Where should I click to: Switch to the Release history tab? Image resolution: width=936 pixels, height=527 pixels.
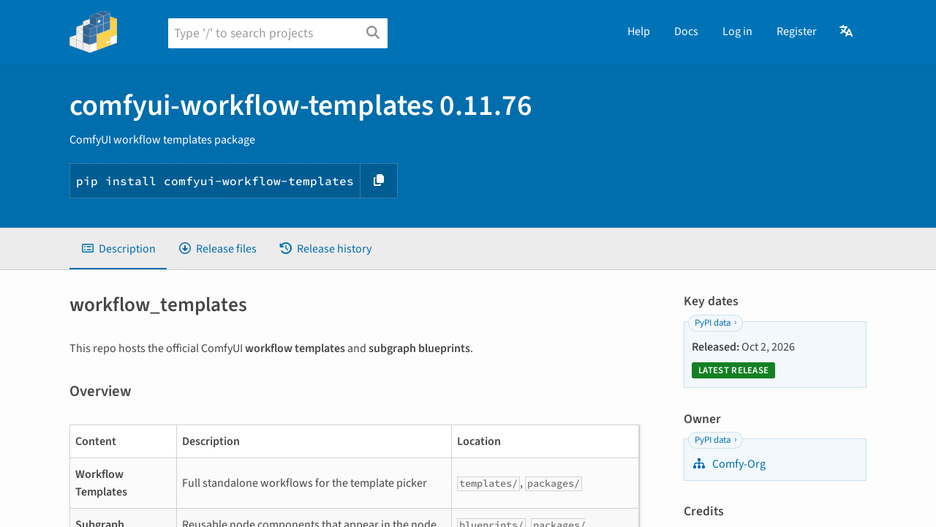(326, 248)
